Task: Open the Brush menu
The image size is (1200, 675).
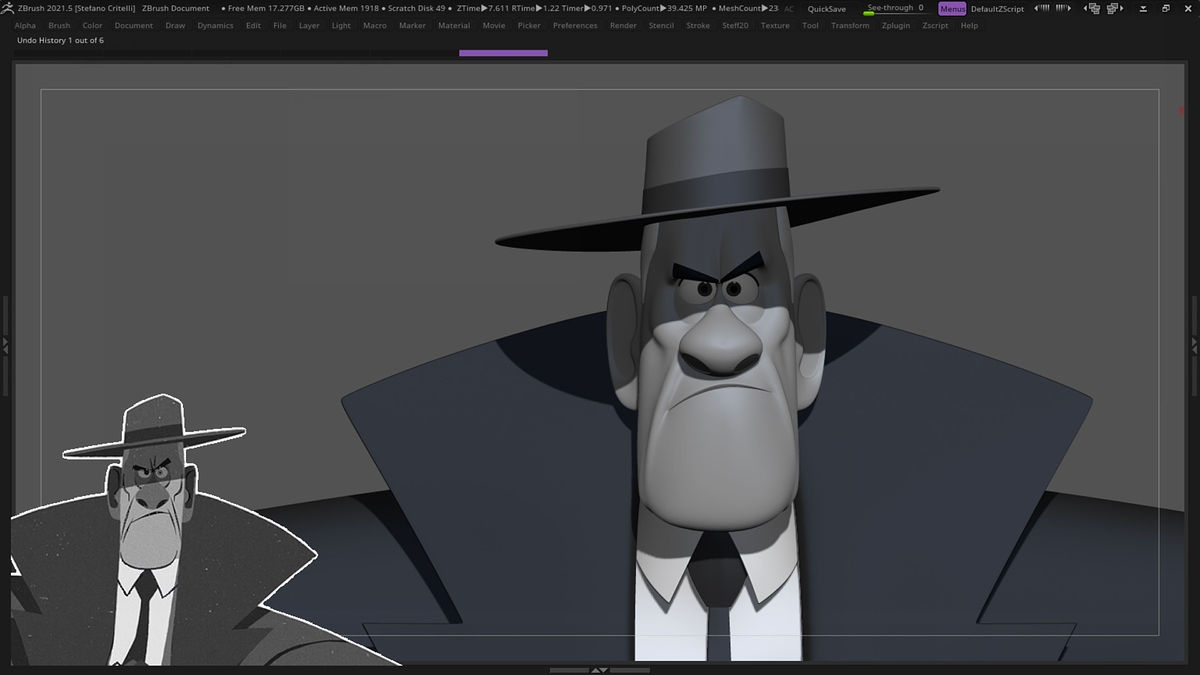Action: [59, 25]
